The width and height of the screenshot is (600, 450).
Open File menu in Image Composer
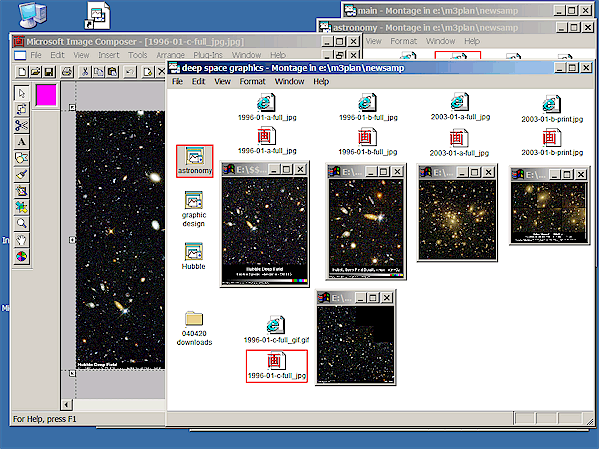click(36, 55)
